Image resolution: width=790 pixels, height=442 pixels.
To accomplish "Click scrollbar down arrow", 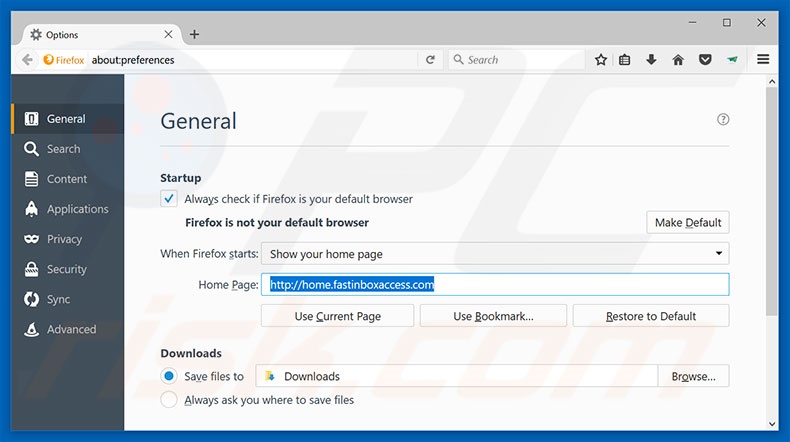I will coord(771,424).
